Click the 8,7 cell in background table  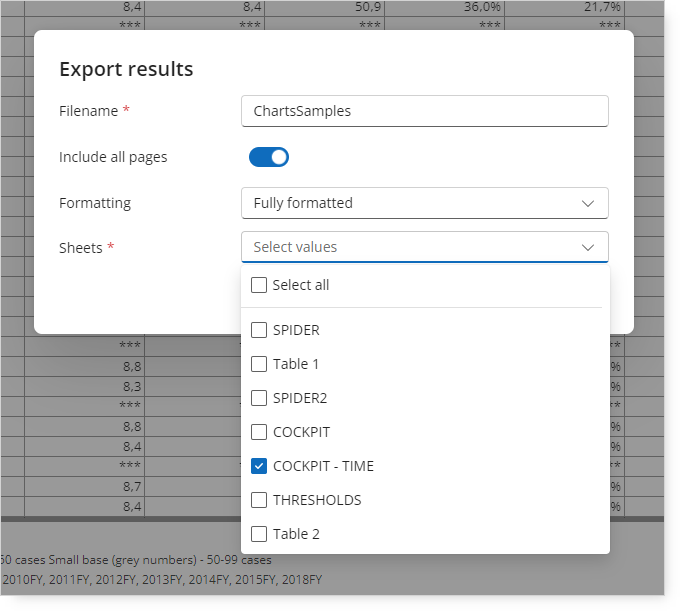pos(85,487)
